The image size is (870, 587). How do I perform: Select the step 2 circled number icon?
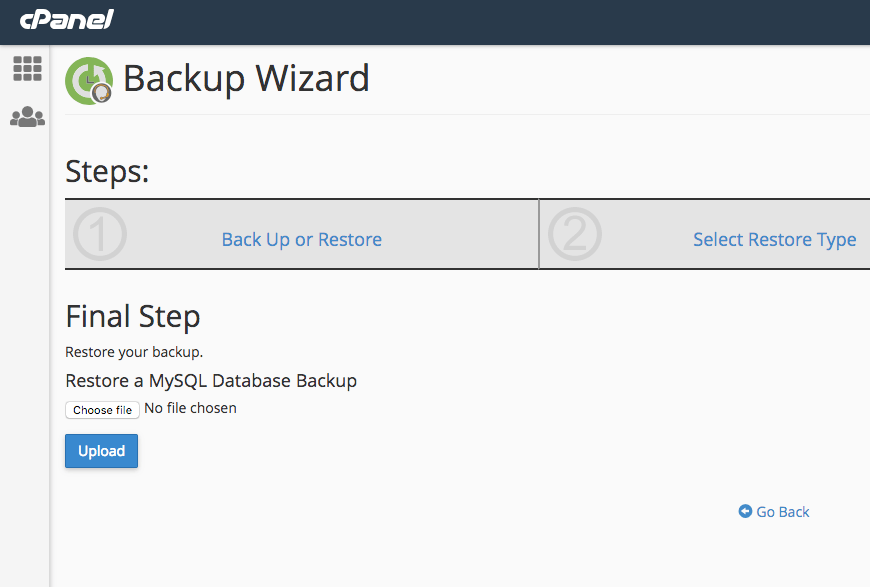575,234
